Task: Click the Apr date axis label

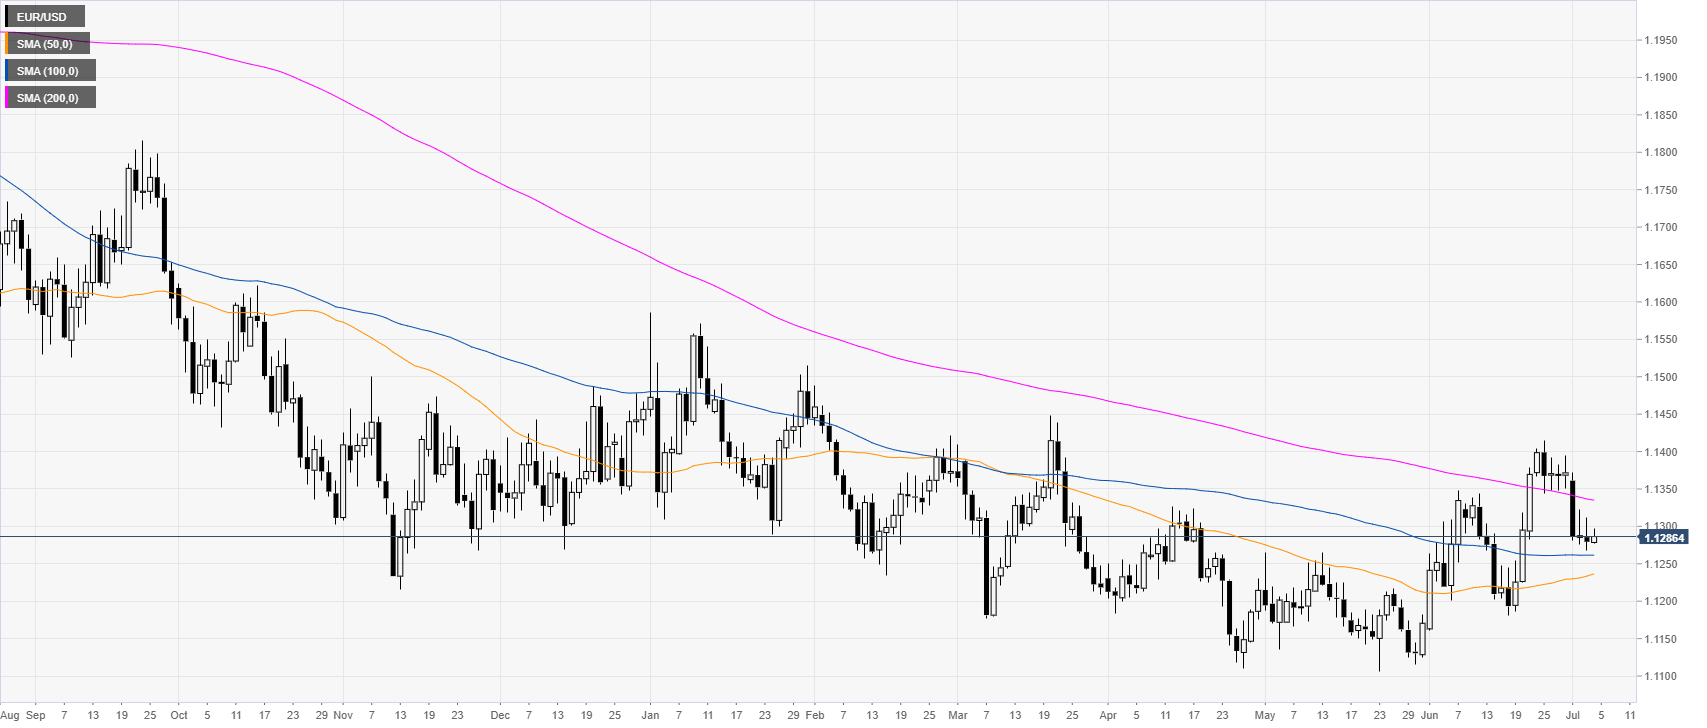Action: tap(1108, 715)
